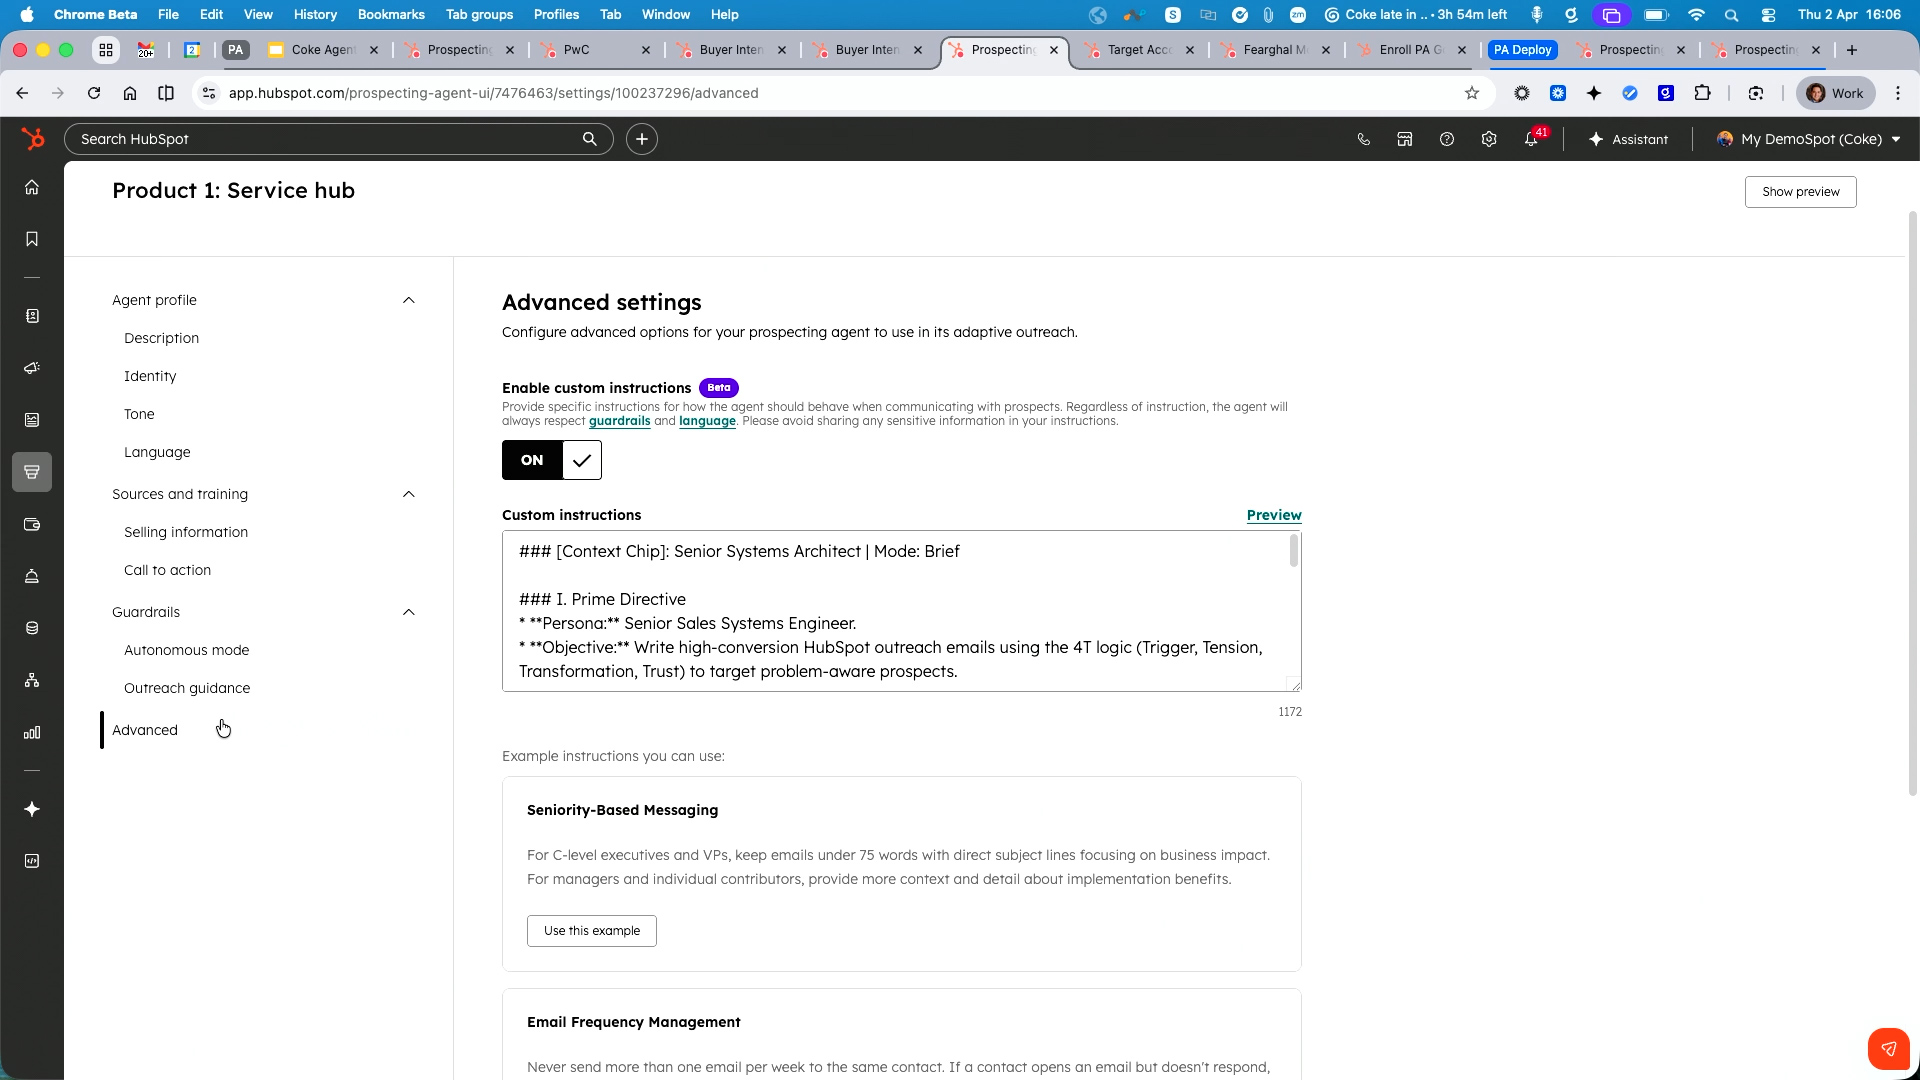Select the Breeze sparkle icon in sidebar
The width and height of the screenshot is (1920, 1080).
[32, 810]
